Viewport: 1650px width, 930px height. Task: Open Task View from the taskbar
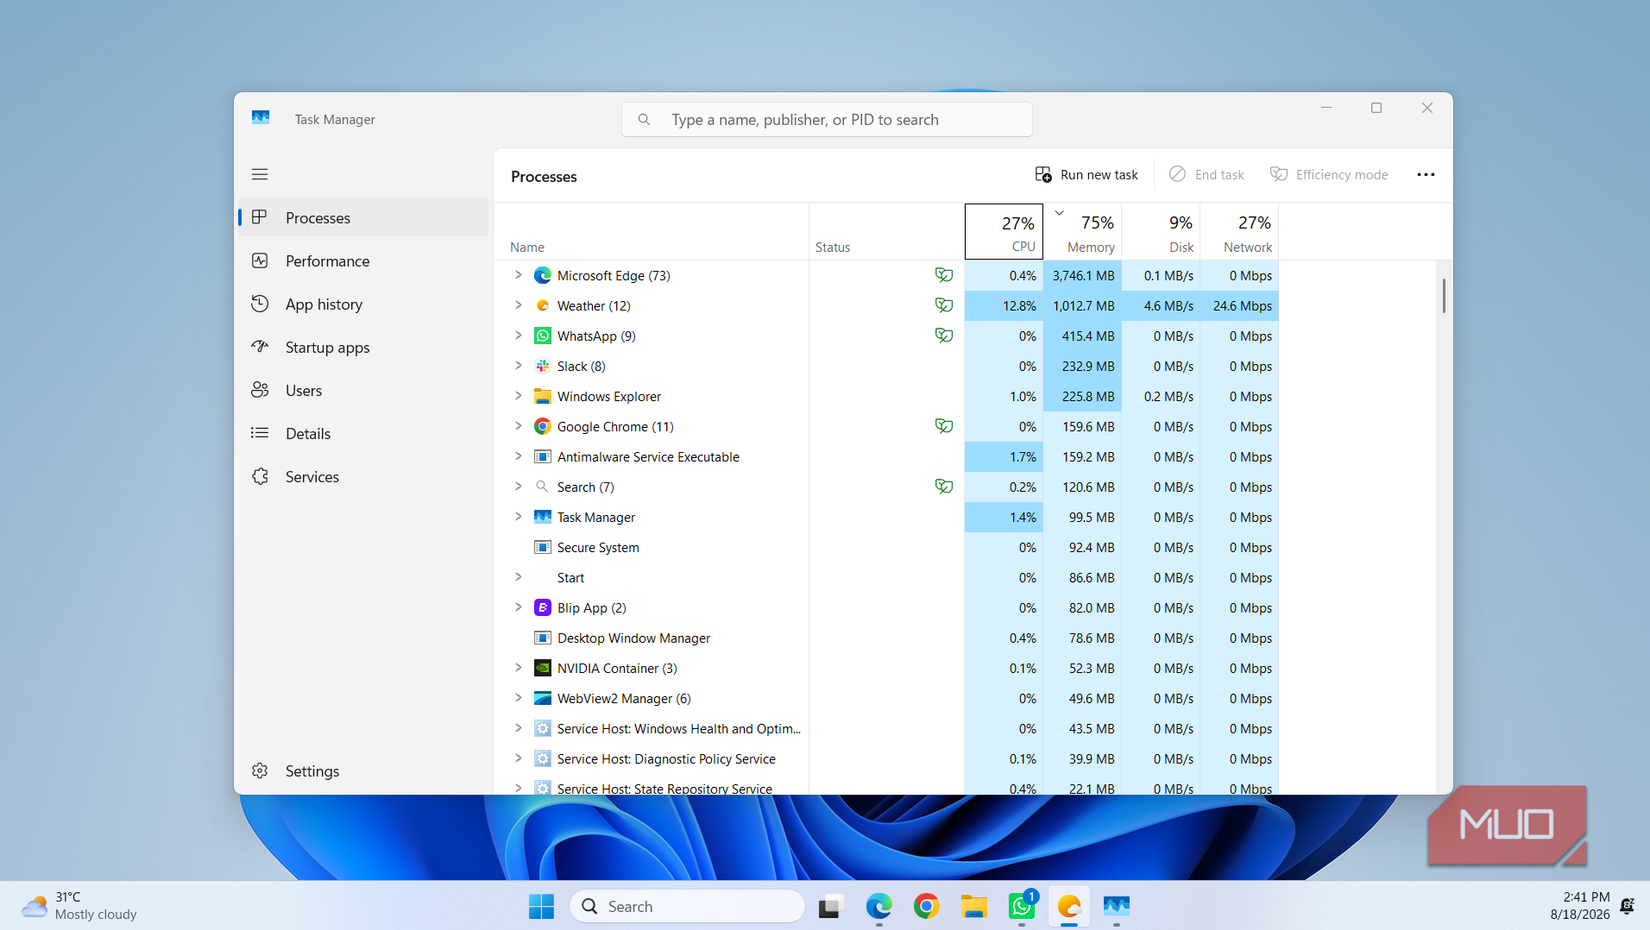(x=830, y=906)
